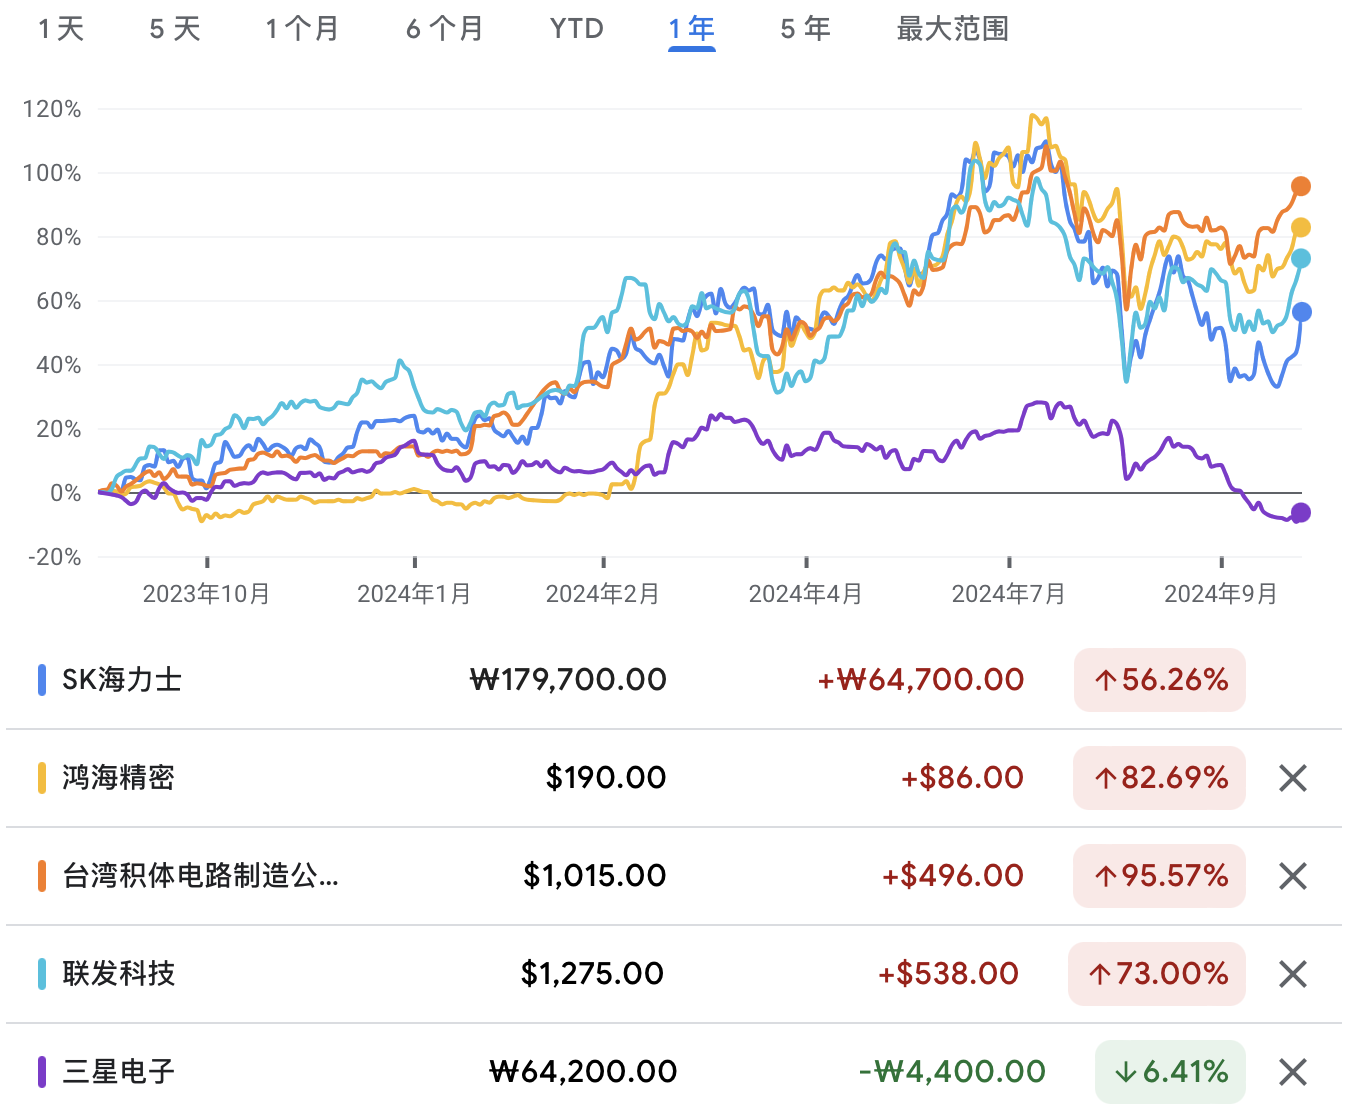Screen dimensions: 1352x1104
Task: Click the cyan endpoint dot on chart
Action: pyautogui.click(x=1301, y=259)
